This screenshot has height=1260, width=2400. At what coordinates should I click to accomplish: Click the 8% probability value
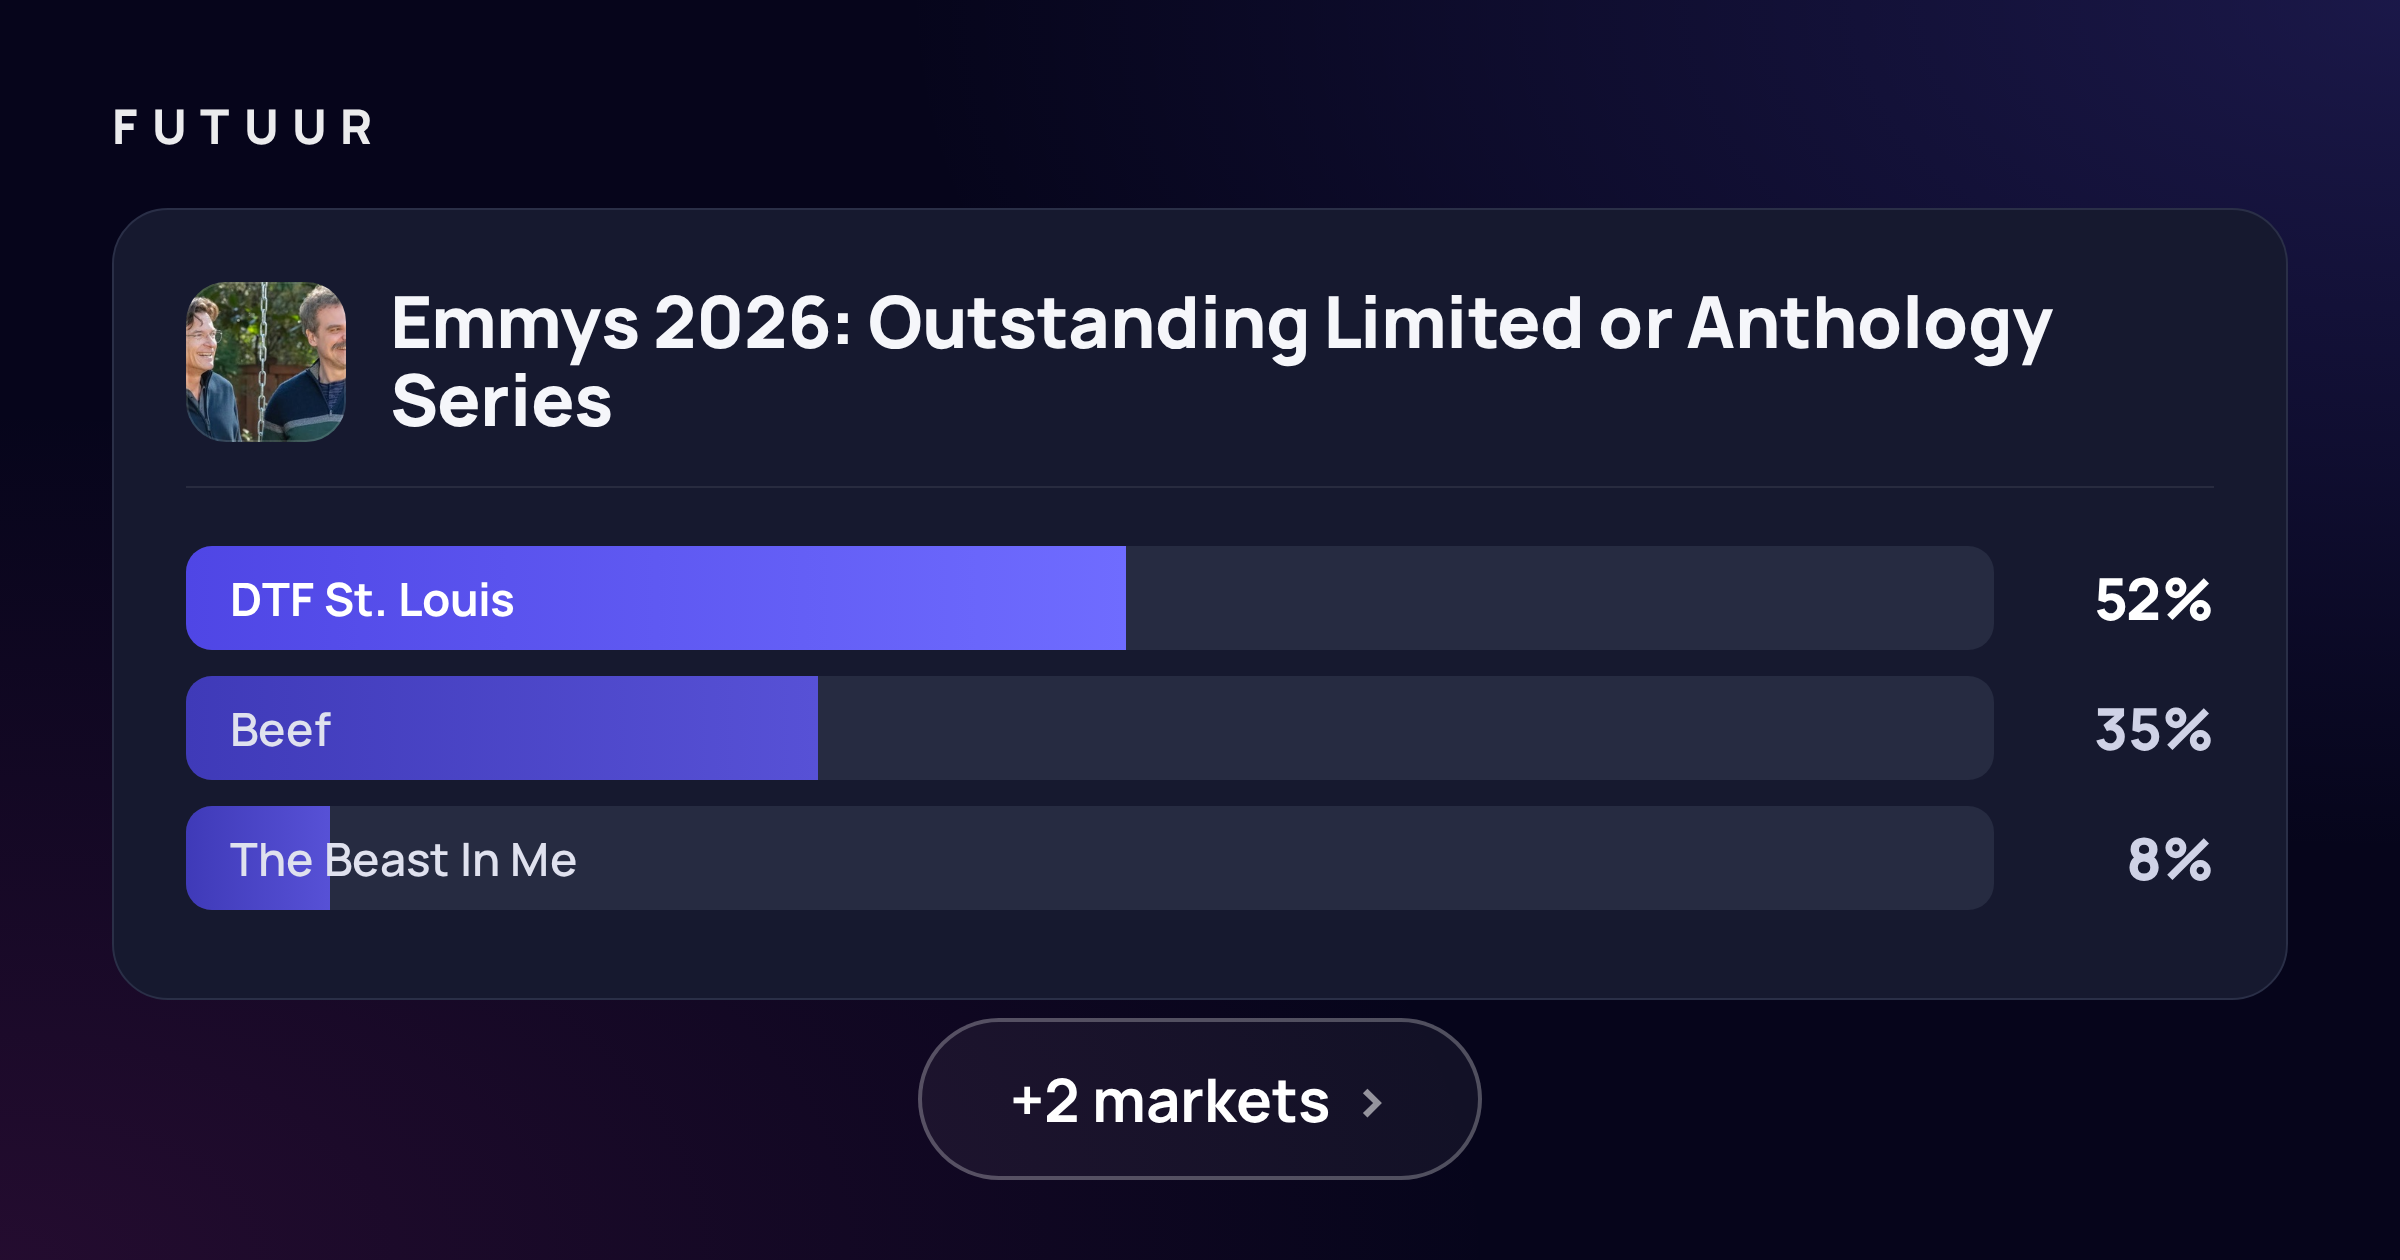[2169, 860]
